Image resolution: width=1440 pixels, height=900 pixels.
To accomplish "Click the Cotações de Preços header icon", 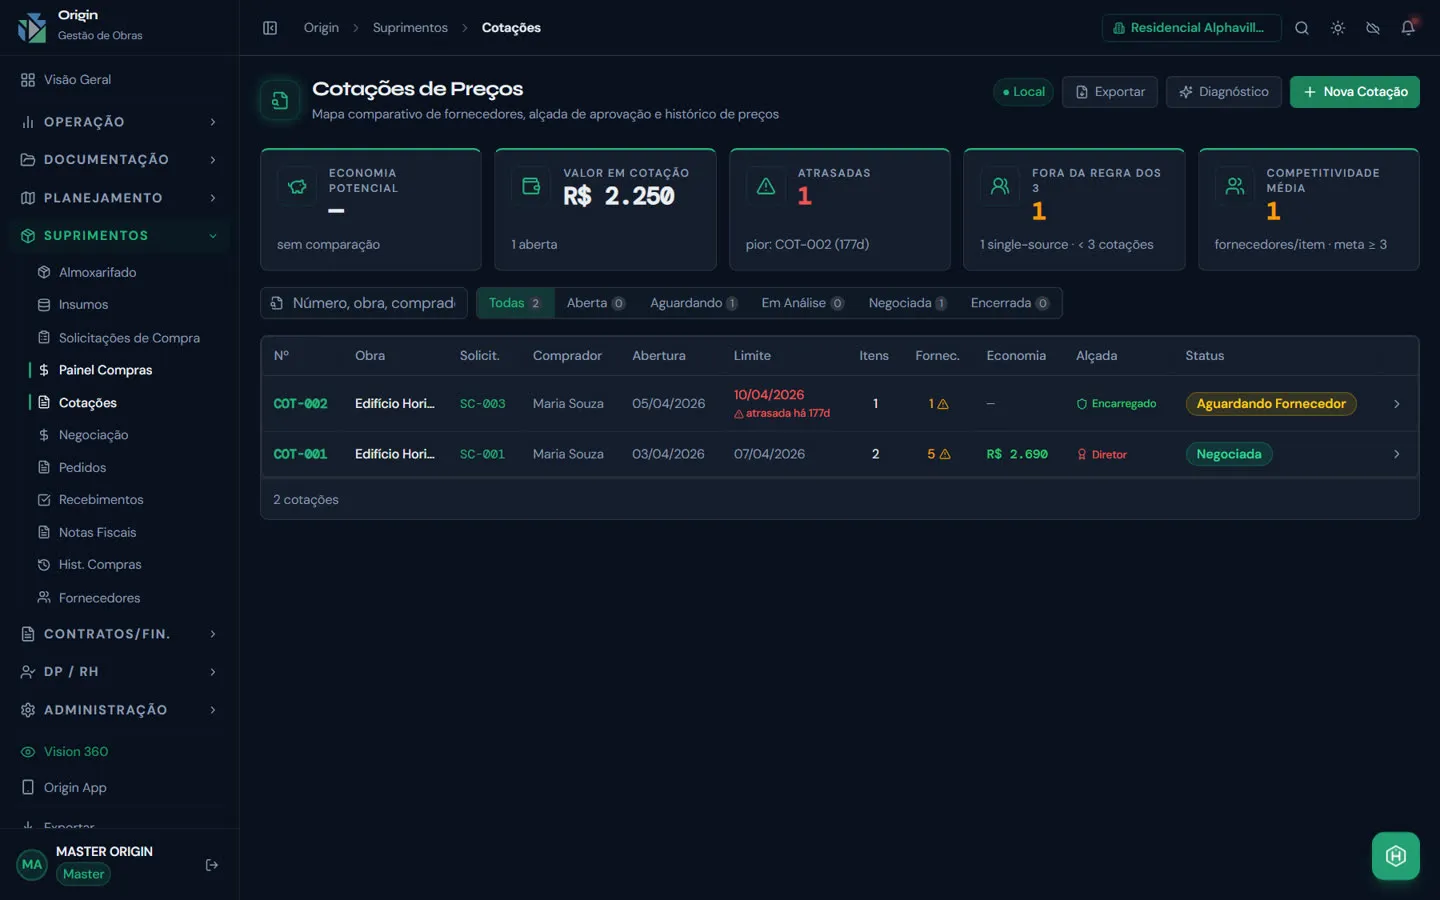I will pos(280,100).
